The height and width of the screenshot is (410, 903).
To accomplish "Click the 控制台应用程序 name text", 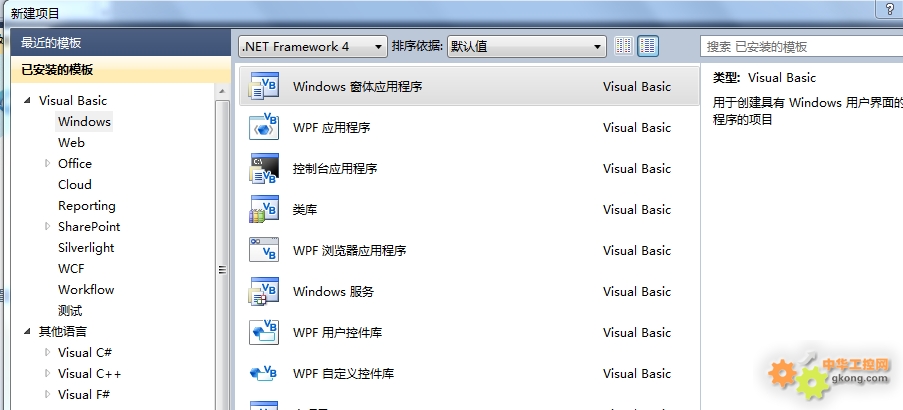I will point(335,169).
